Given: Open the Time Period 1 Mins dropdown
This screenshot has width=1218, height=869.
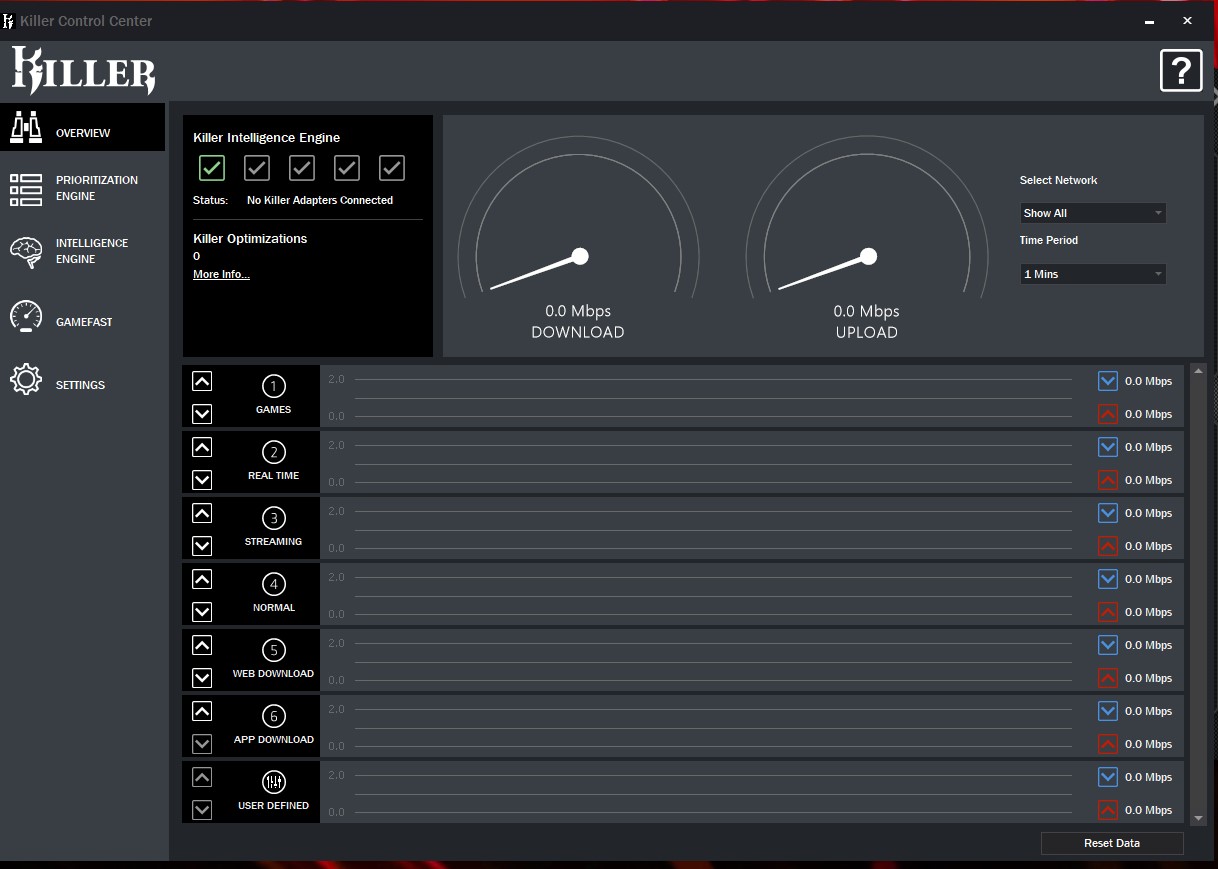Looking at the screenshot, I should tap(1092, 274).
